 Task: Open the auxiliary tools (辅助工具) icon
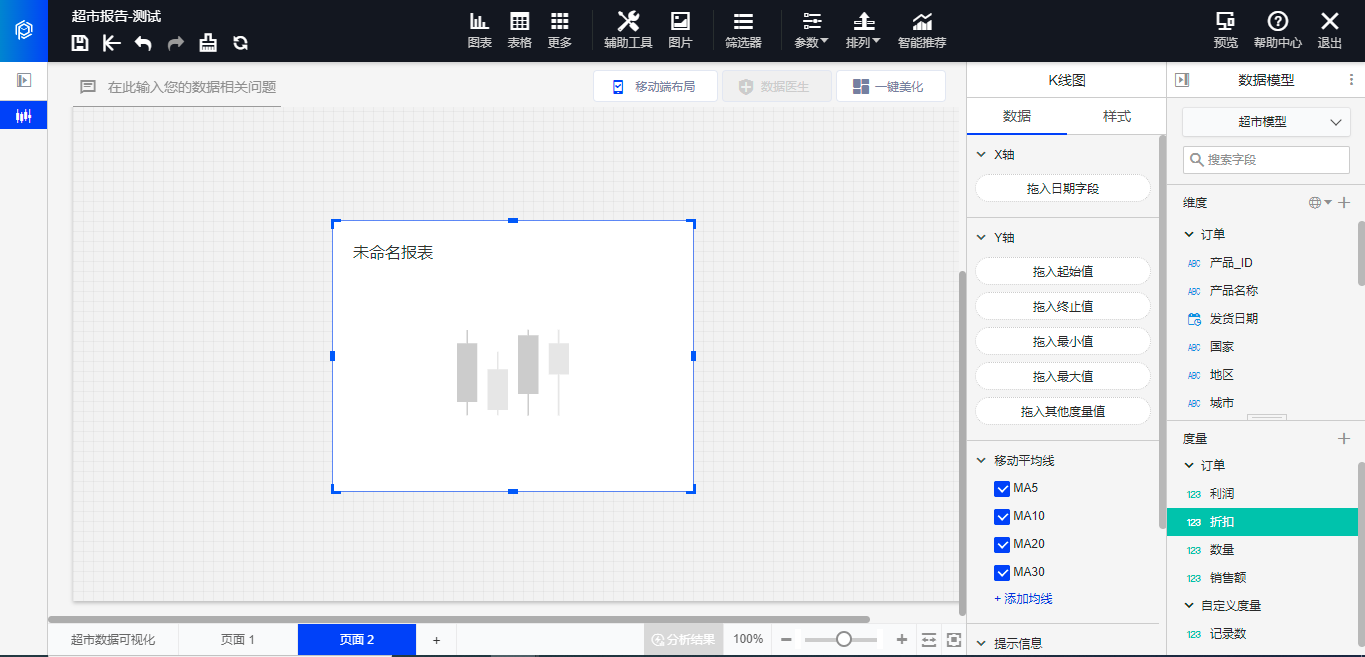(x=628, y=30)
